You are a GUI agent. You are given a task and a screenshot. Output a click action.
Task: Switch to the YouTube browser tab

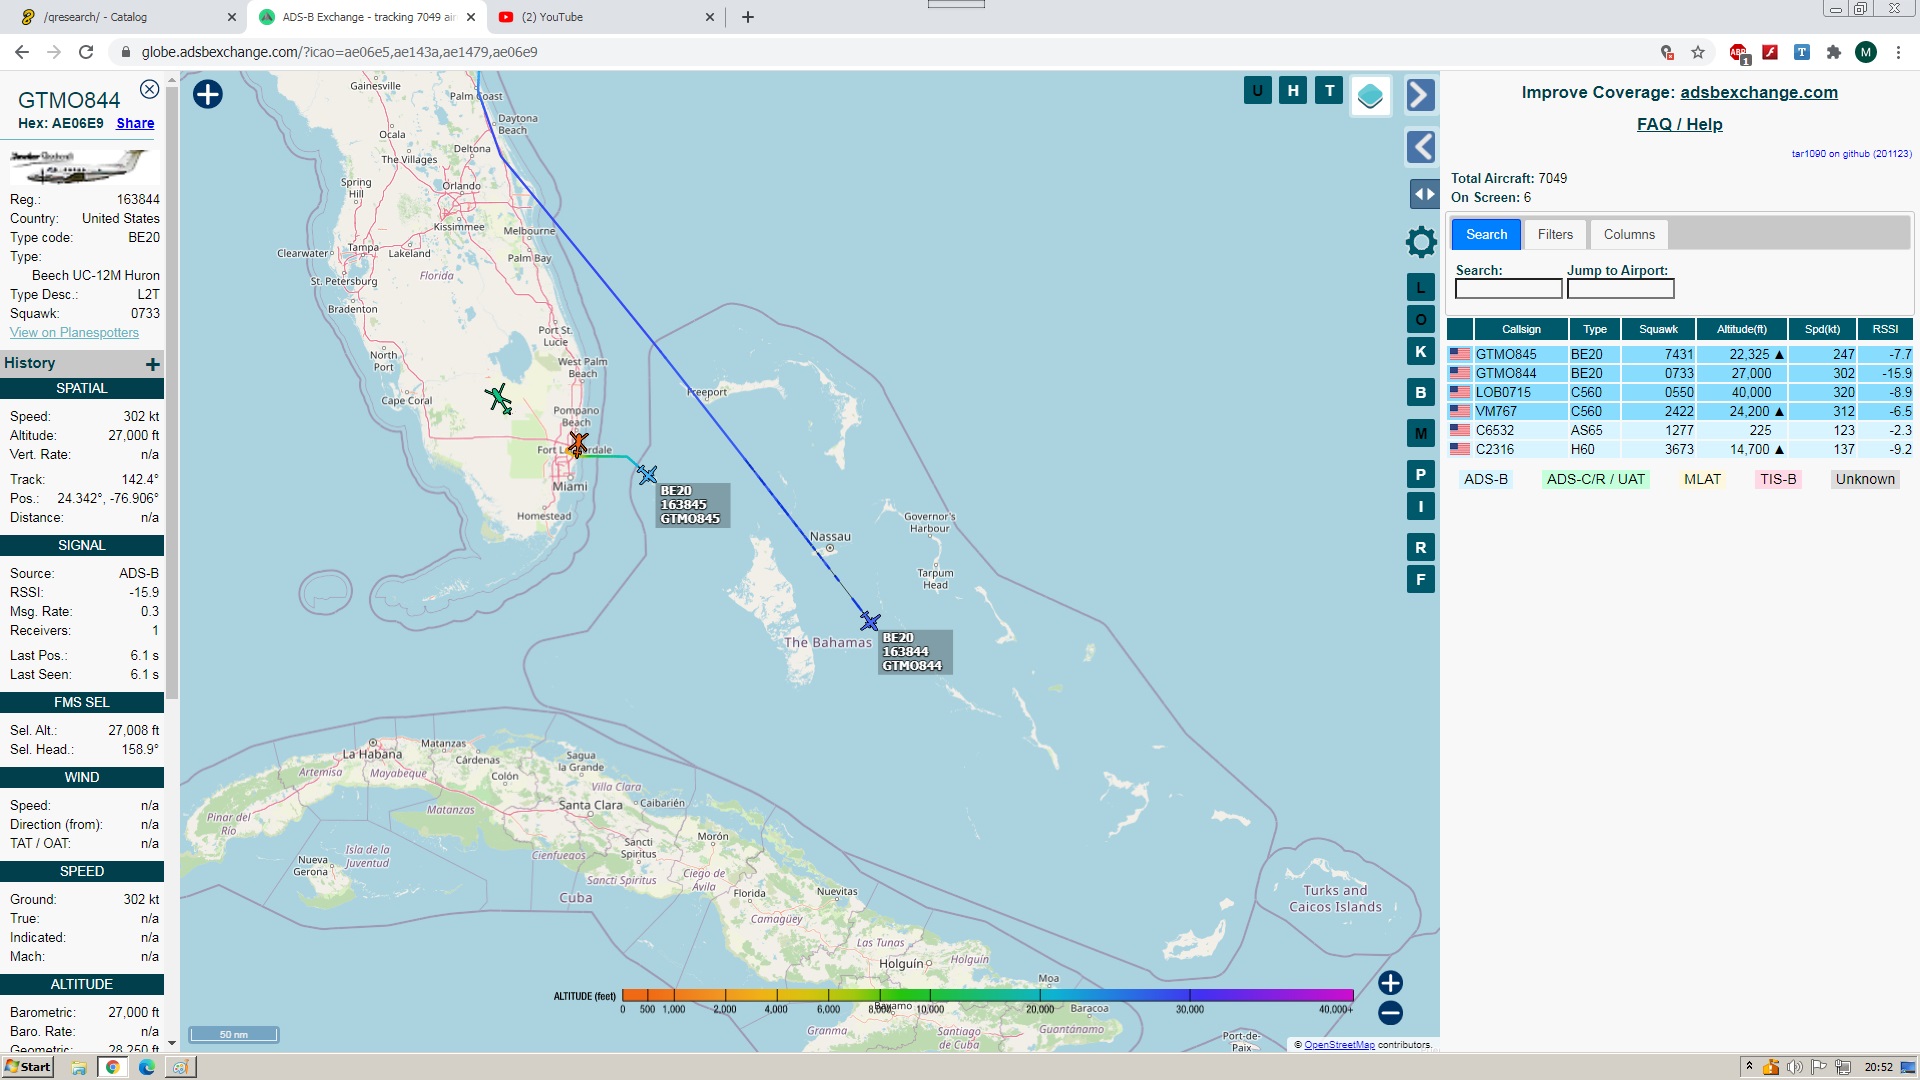tap(607, 17)
